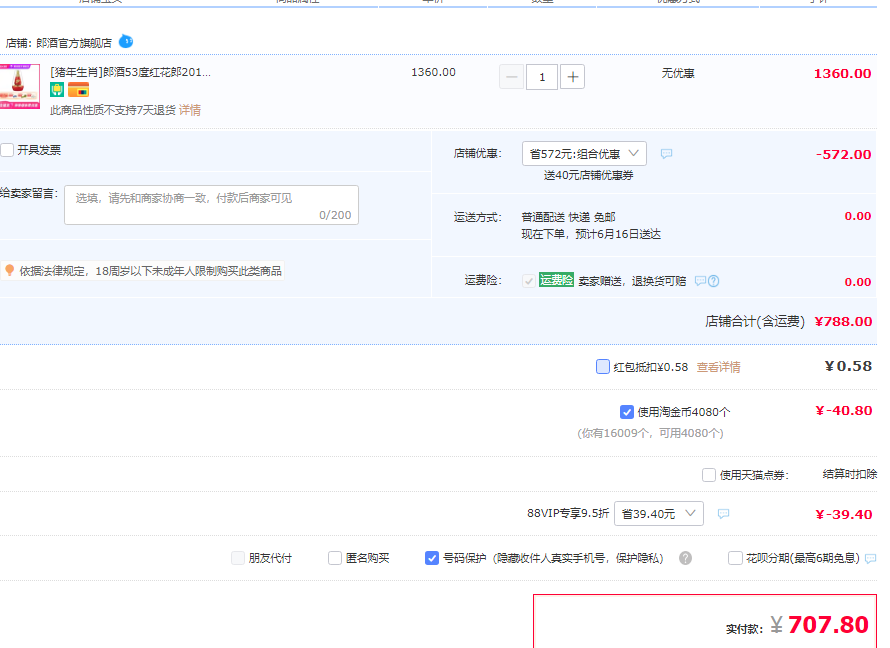The width and height of the screenshot is (890, 648).
Task: Click the blue Wangwang chat icon beside store name
Action: click(x=126, y=41)
